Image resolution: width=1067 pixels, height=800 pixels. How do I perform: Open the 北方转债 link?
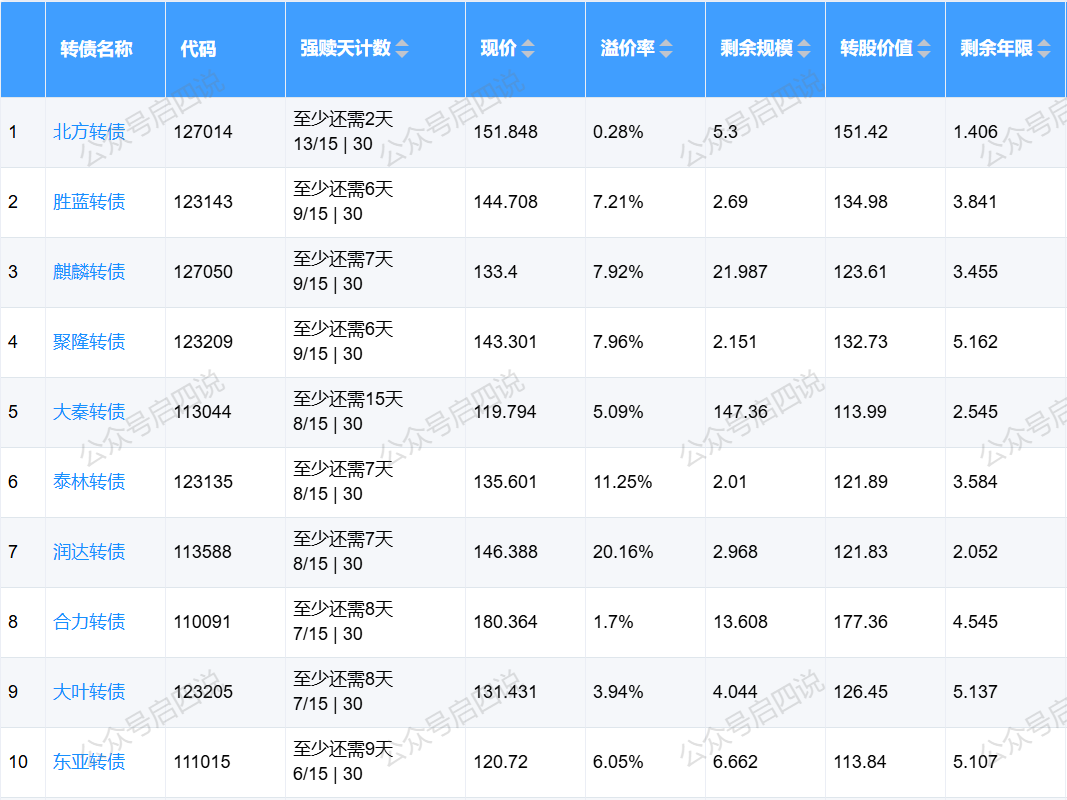point(89,132)
